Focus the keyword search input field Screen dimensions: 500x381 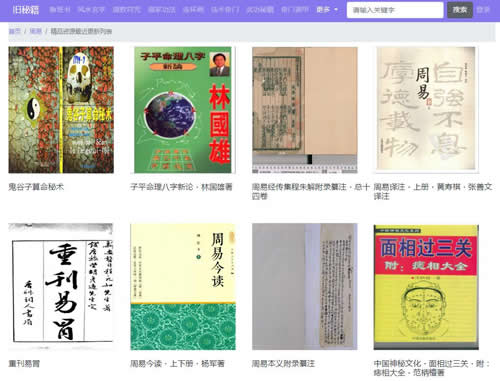click(x=395, y=10)
